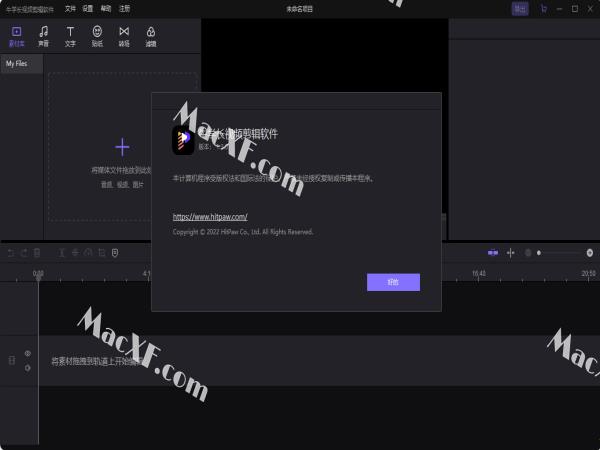Open the Stickers panel with smiley icon
600x450 pixels.
pyautogui.click(x=97, y=36)
